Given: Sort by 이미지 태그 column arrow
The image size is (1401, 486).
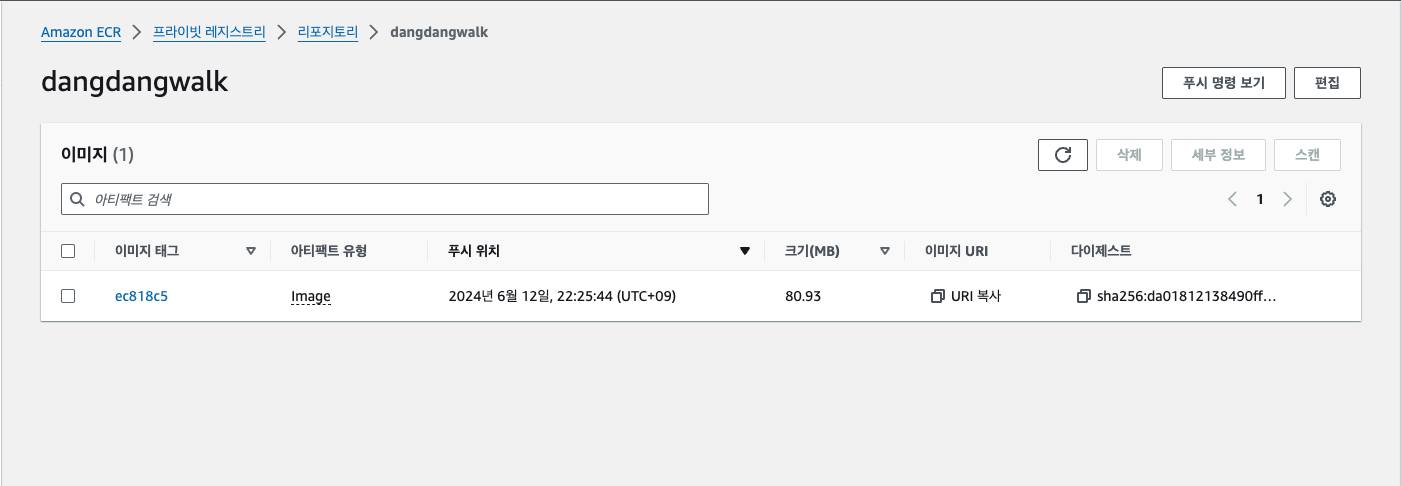Looking at the screenshot, I should pyautogui.click(x=251, y=251).
